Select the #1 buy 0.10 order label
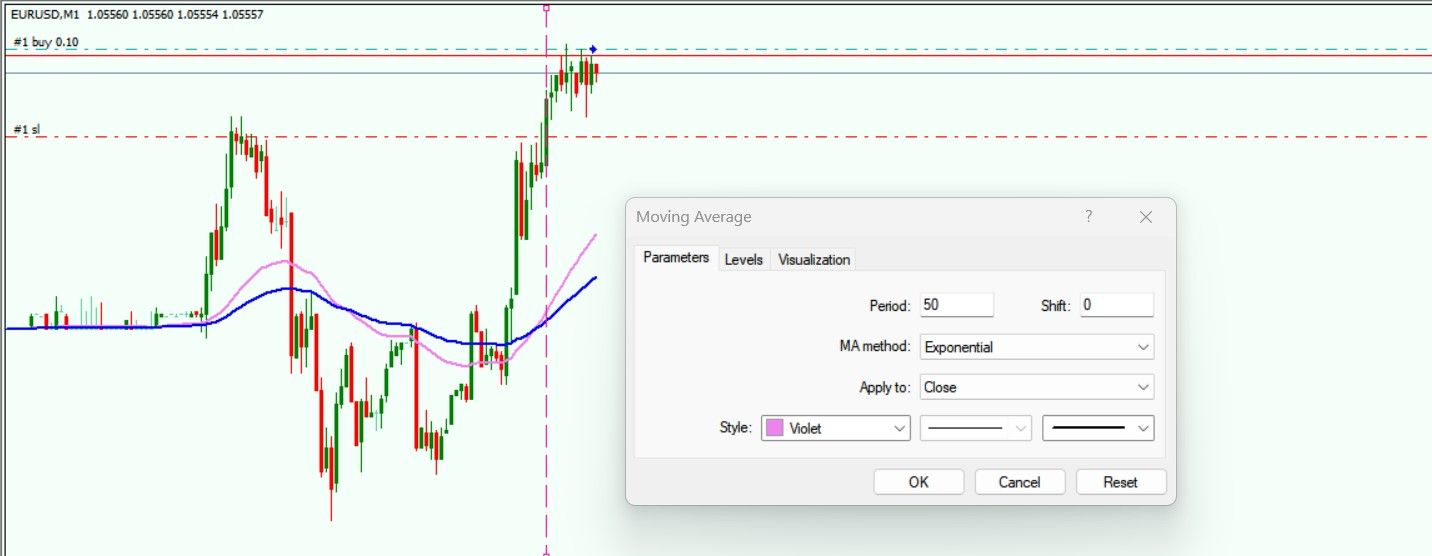The height and width of the screenshot is (556, 1432). point(46,42)
